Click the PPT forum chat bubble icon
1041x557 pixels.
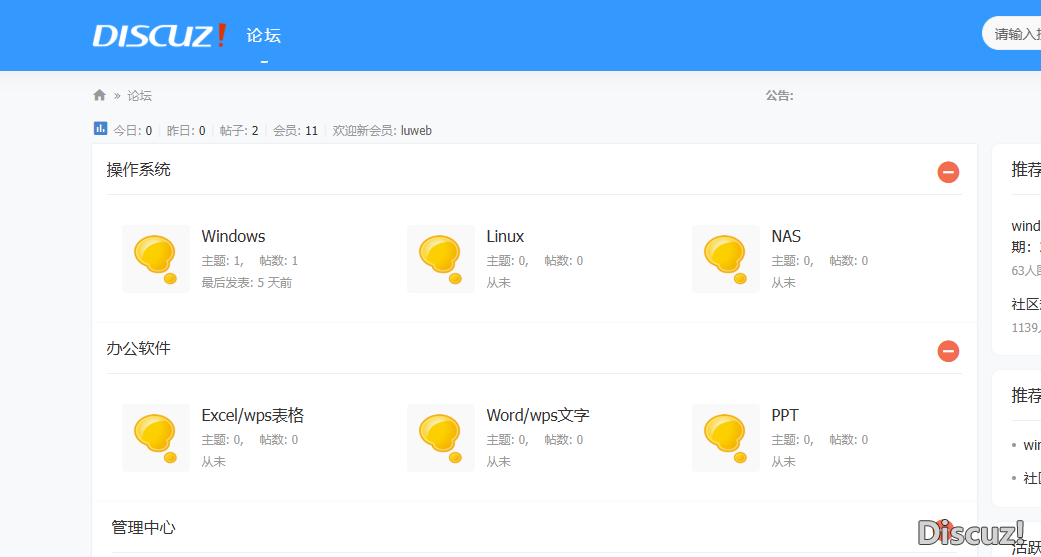tap(725, 437)
